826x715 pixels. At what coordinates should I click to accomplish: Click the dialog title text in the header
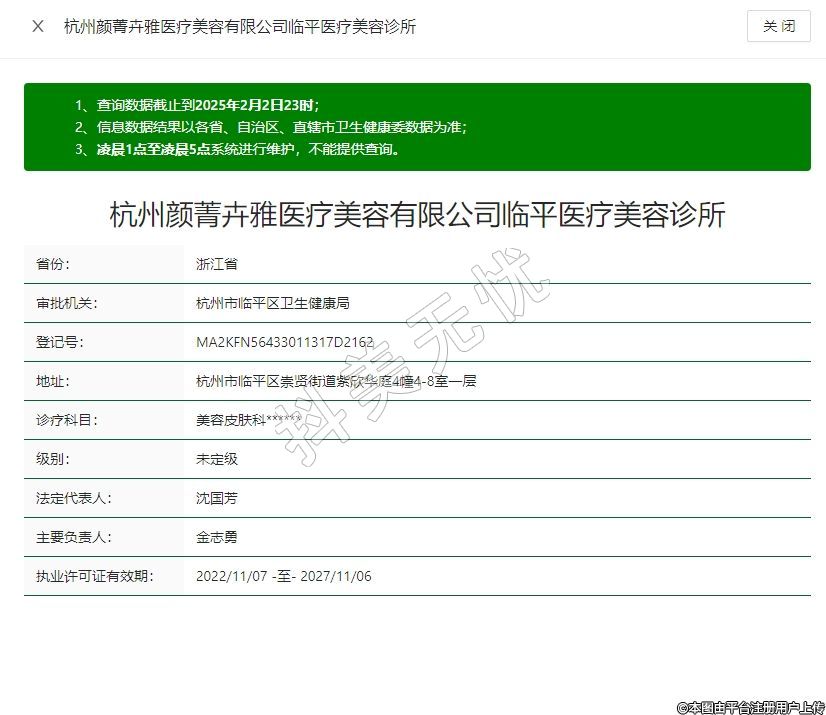coord(240,26)
